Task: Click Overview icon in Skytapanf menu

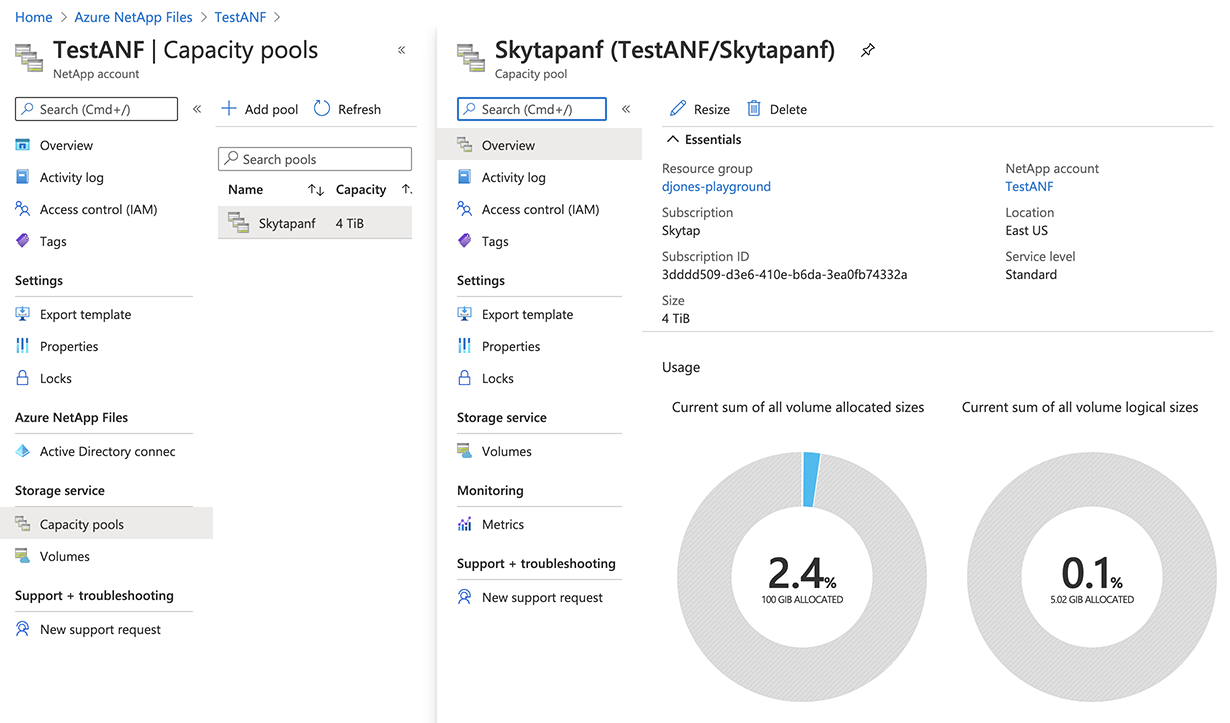Action: click(465, 145)
